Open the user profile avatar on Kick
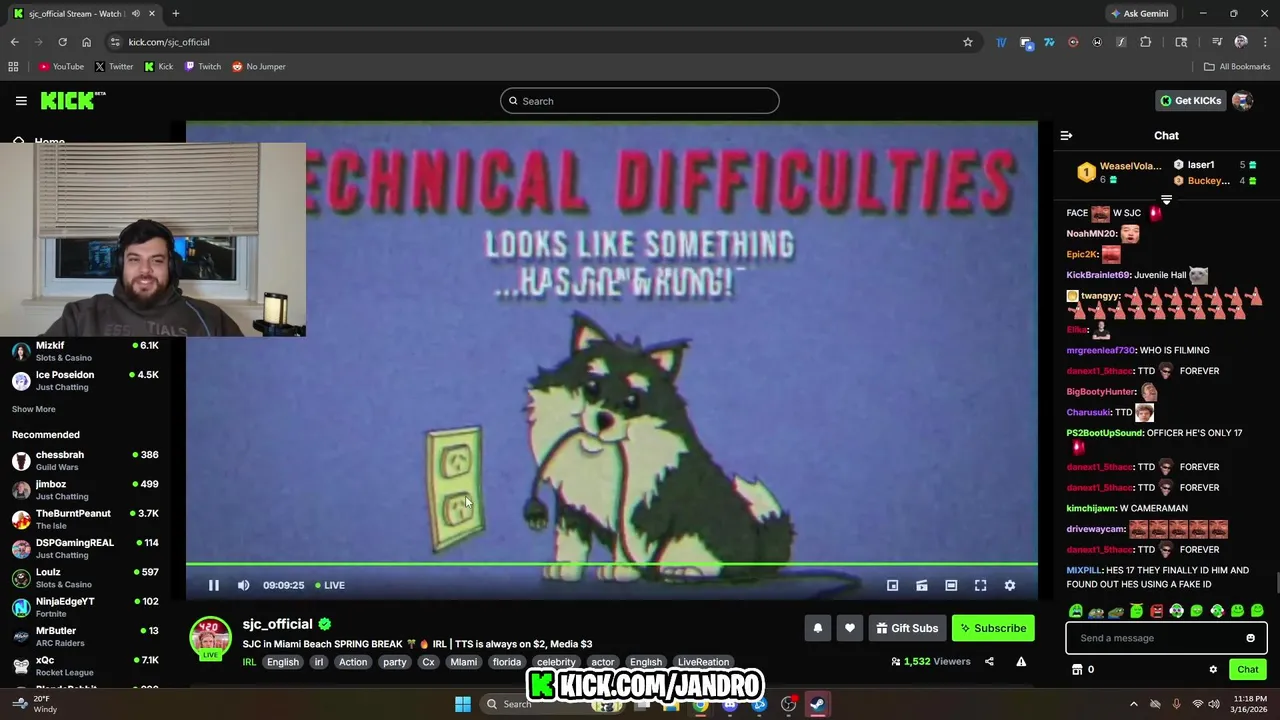 [x=1242, y=100]
